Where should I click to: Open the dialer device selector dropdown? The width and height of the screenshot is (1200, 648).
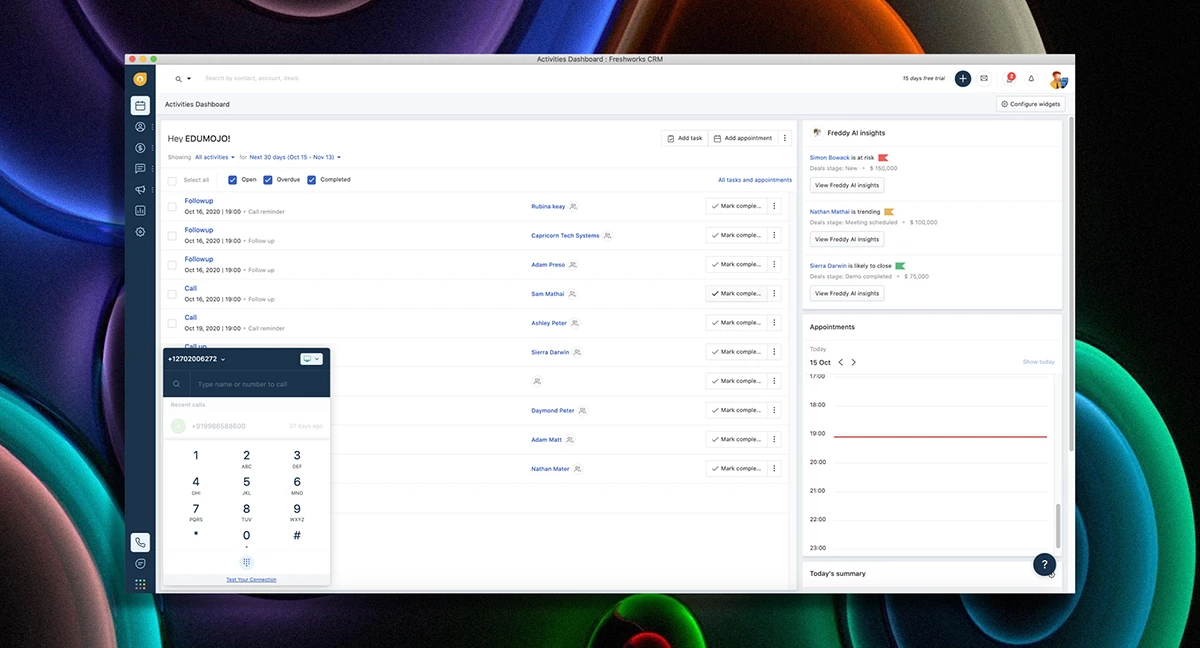[x=311, y=359]
